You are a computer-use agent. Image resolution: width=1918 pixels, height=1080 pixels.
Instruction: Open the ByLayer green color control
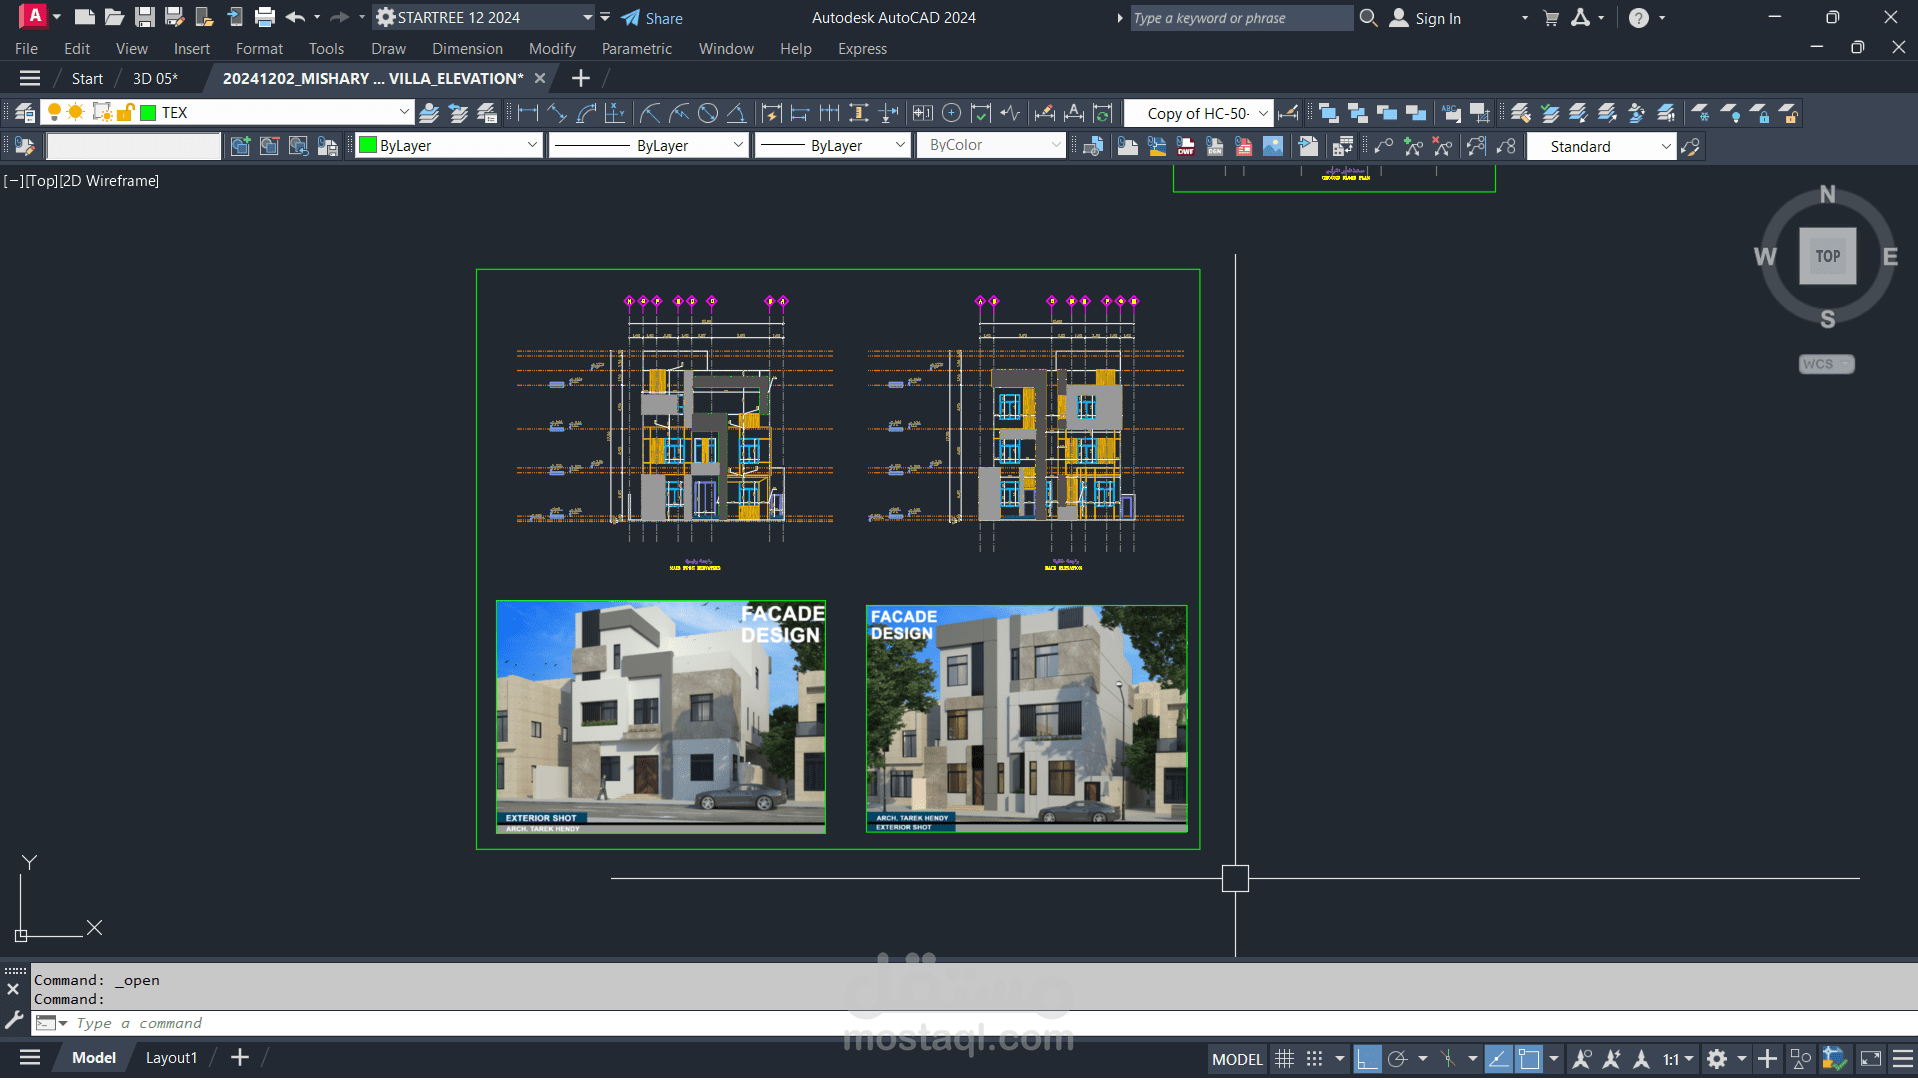[x=448, y=145]
